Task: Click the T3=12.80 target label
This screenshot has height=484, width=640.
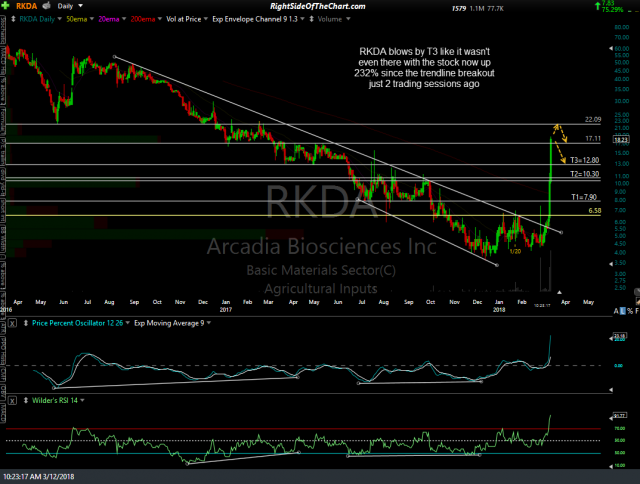Action: (x=584, y=160)
